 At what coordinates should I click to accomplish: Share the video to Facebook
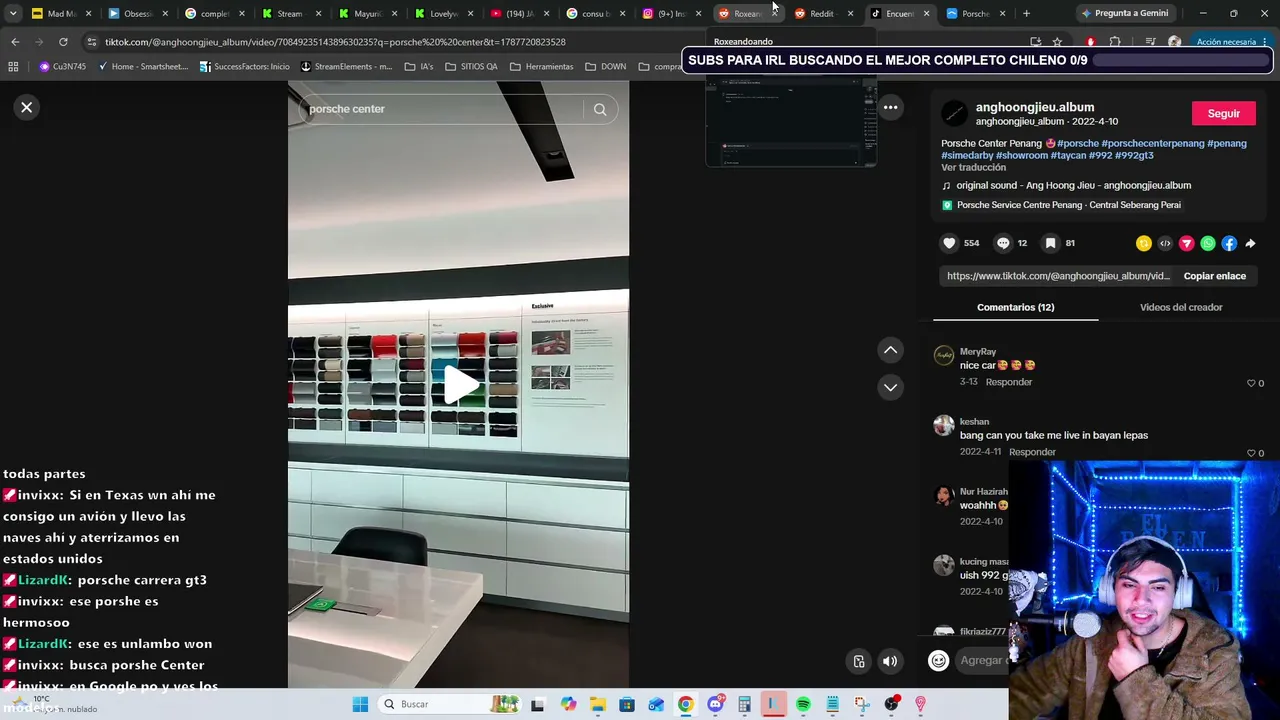(1229, 243)
